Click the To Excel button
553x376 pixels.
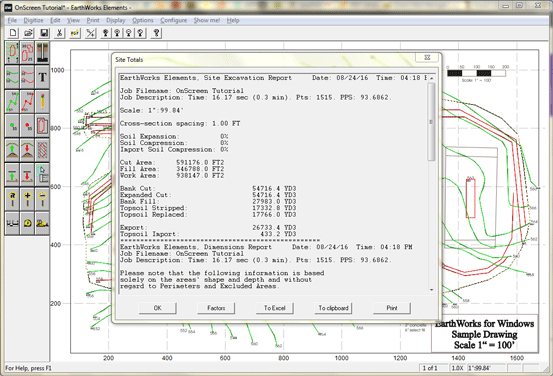coord(274,308)
